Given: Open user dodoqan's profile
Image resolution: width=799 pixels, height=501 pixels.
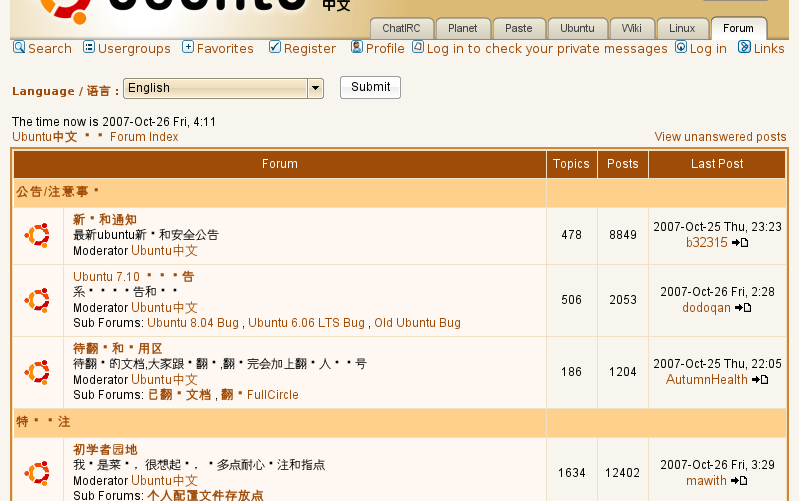Looking at the screenshot, I should (706, 308).
